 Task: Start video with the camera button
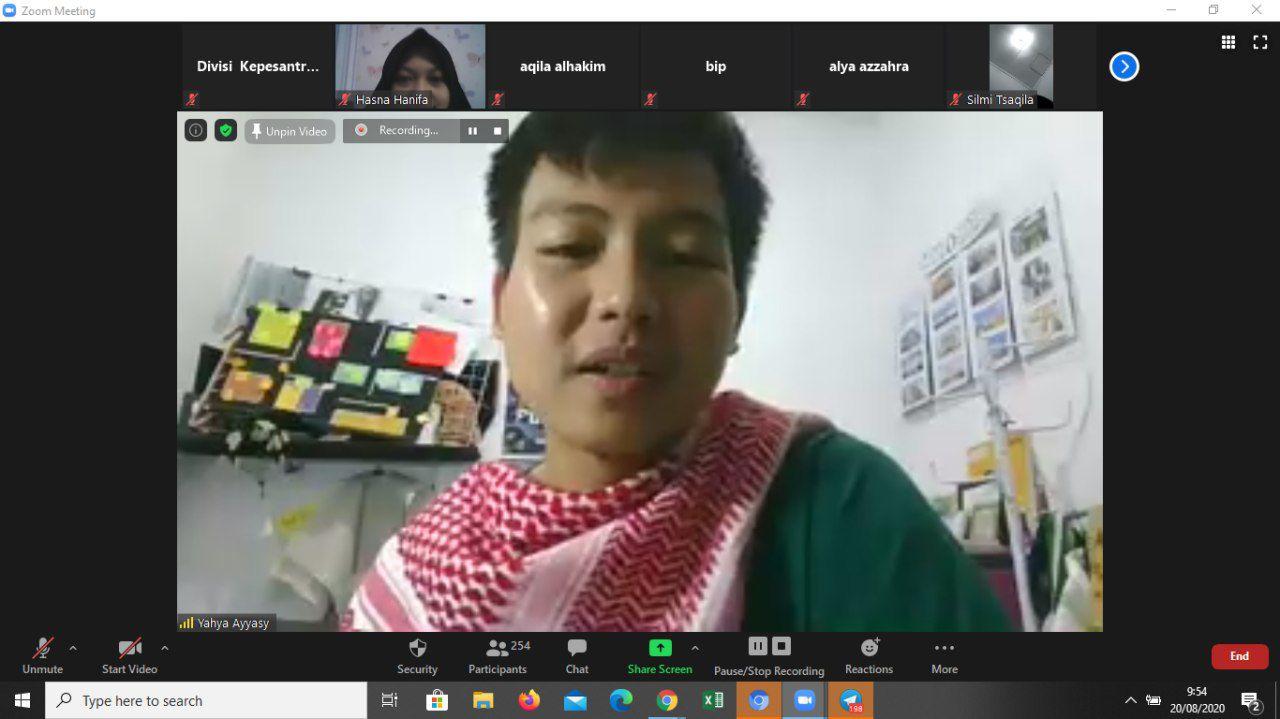click(129, 655)
